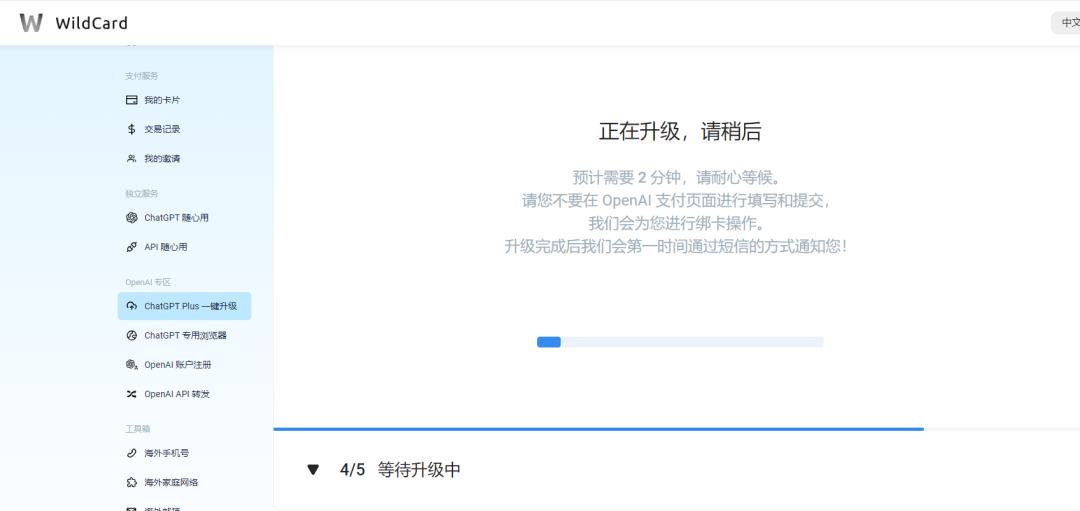The width and height of the screenshot is (1080, 511).
Task: Open 海外手机号 tool
Action: [x=166, y=453]
